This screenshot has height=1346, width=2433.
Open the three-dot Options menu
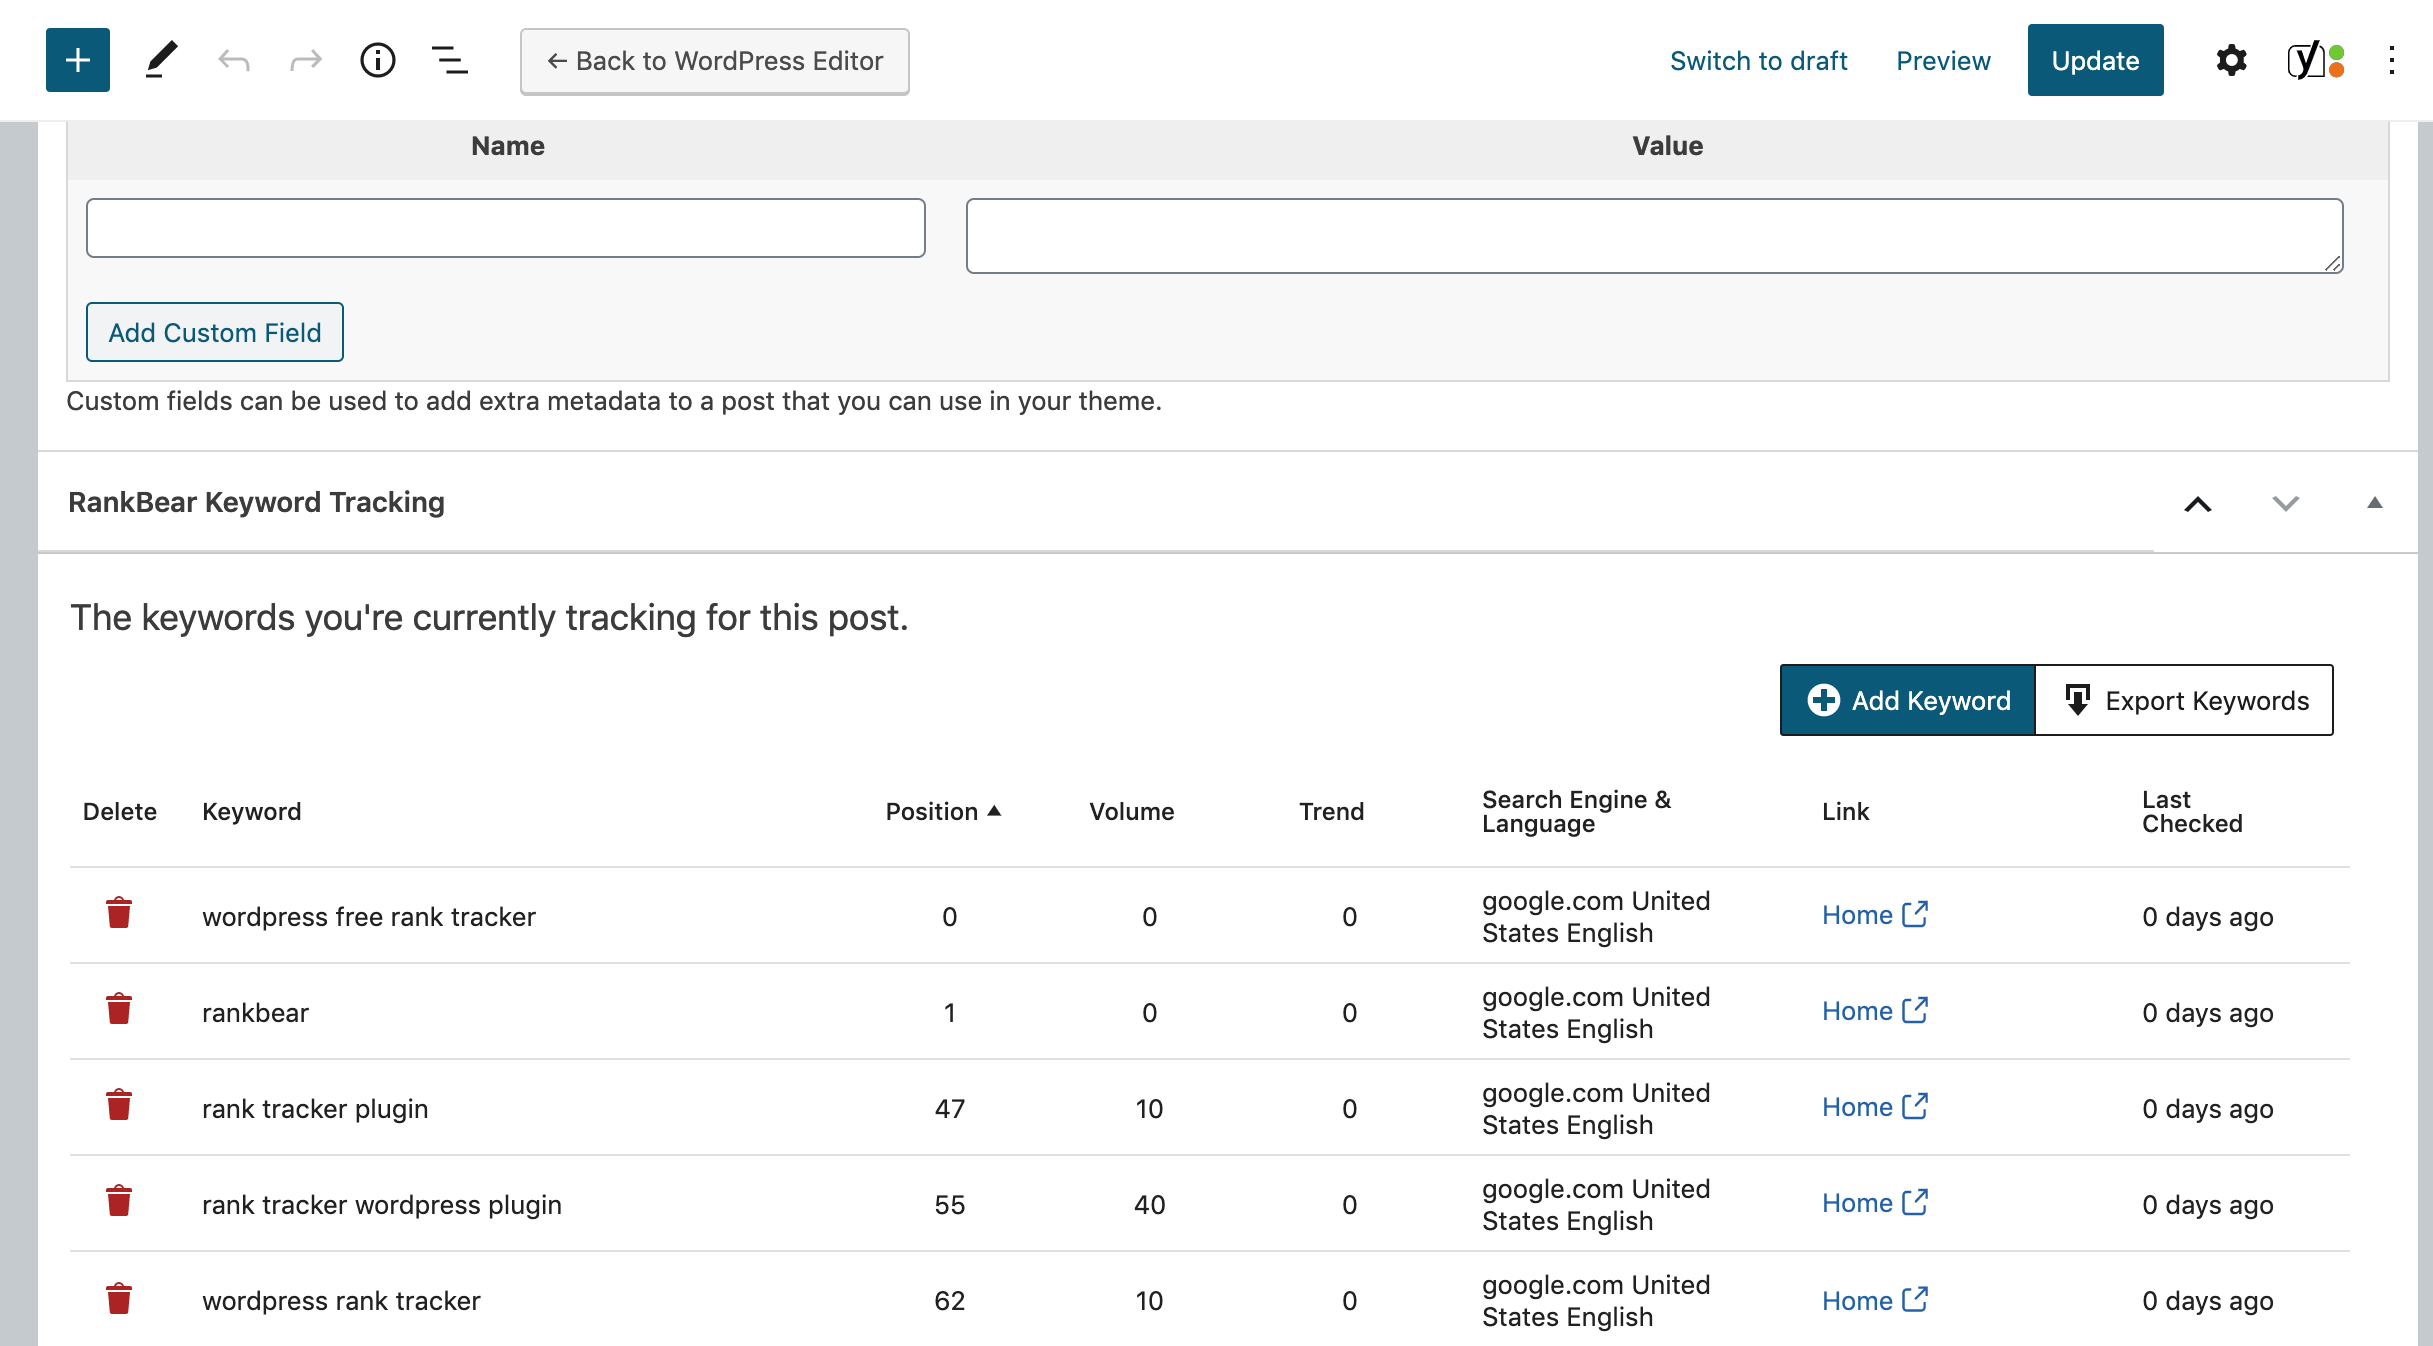pos(2392,61)
